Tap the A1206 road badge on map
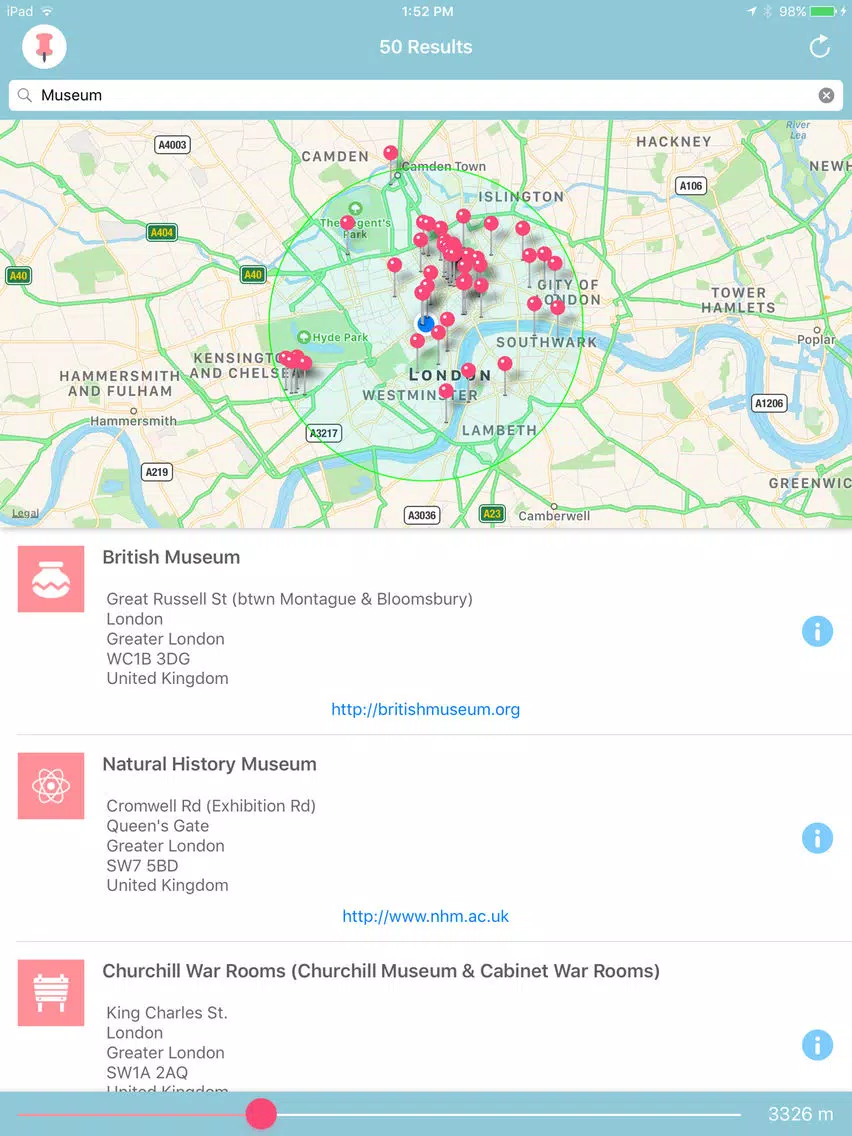 point(769,403)
